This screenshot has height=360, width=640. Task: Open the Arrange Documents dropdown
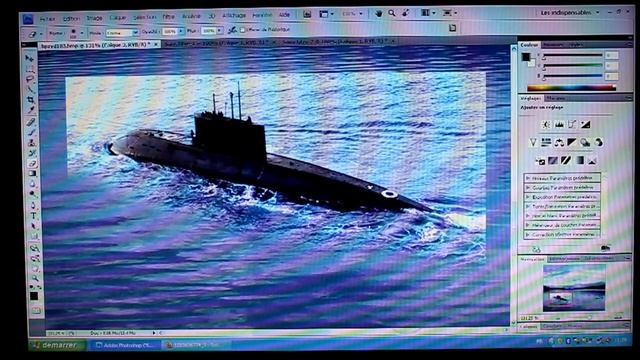(427, 13)
